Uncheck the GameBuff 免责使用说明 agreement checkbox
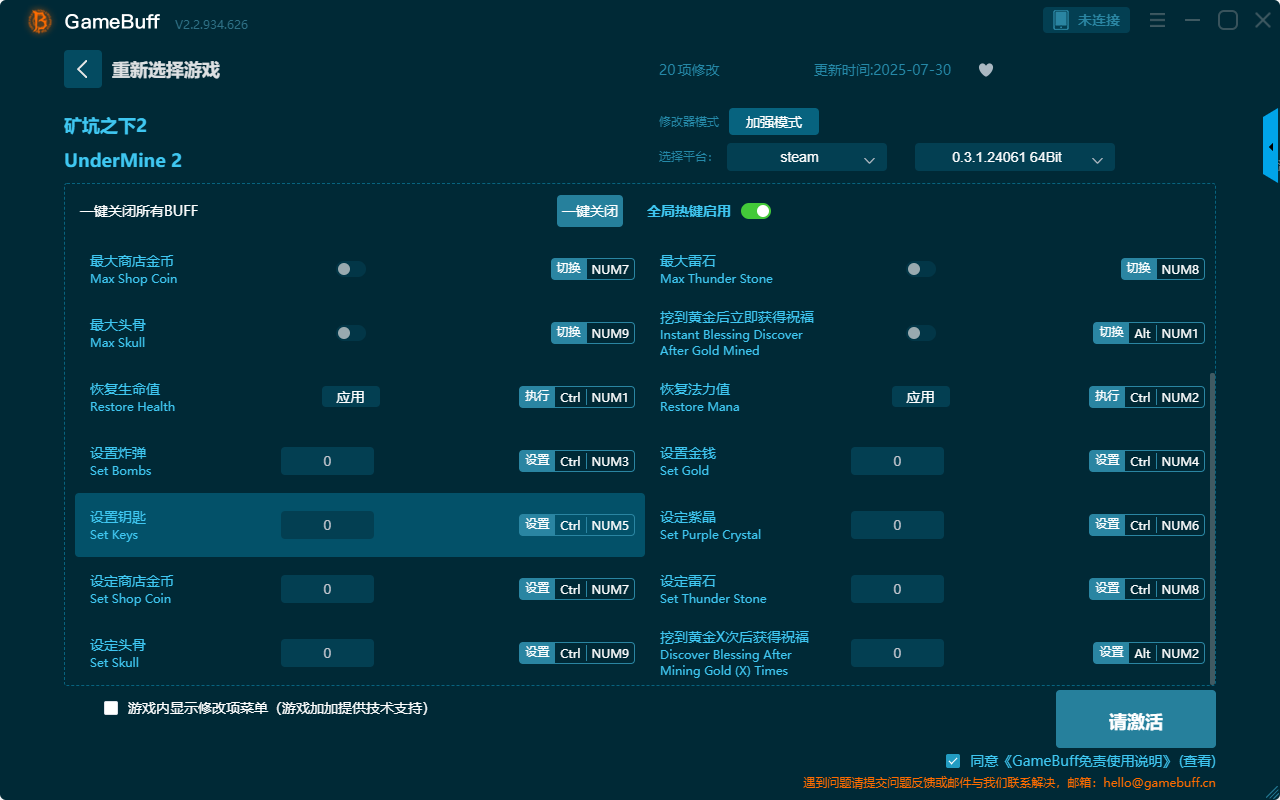Viewport: 1280px width, 800px height. click(x=951, y=760)
